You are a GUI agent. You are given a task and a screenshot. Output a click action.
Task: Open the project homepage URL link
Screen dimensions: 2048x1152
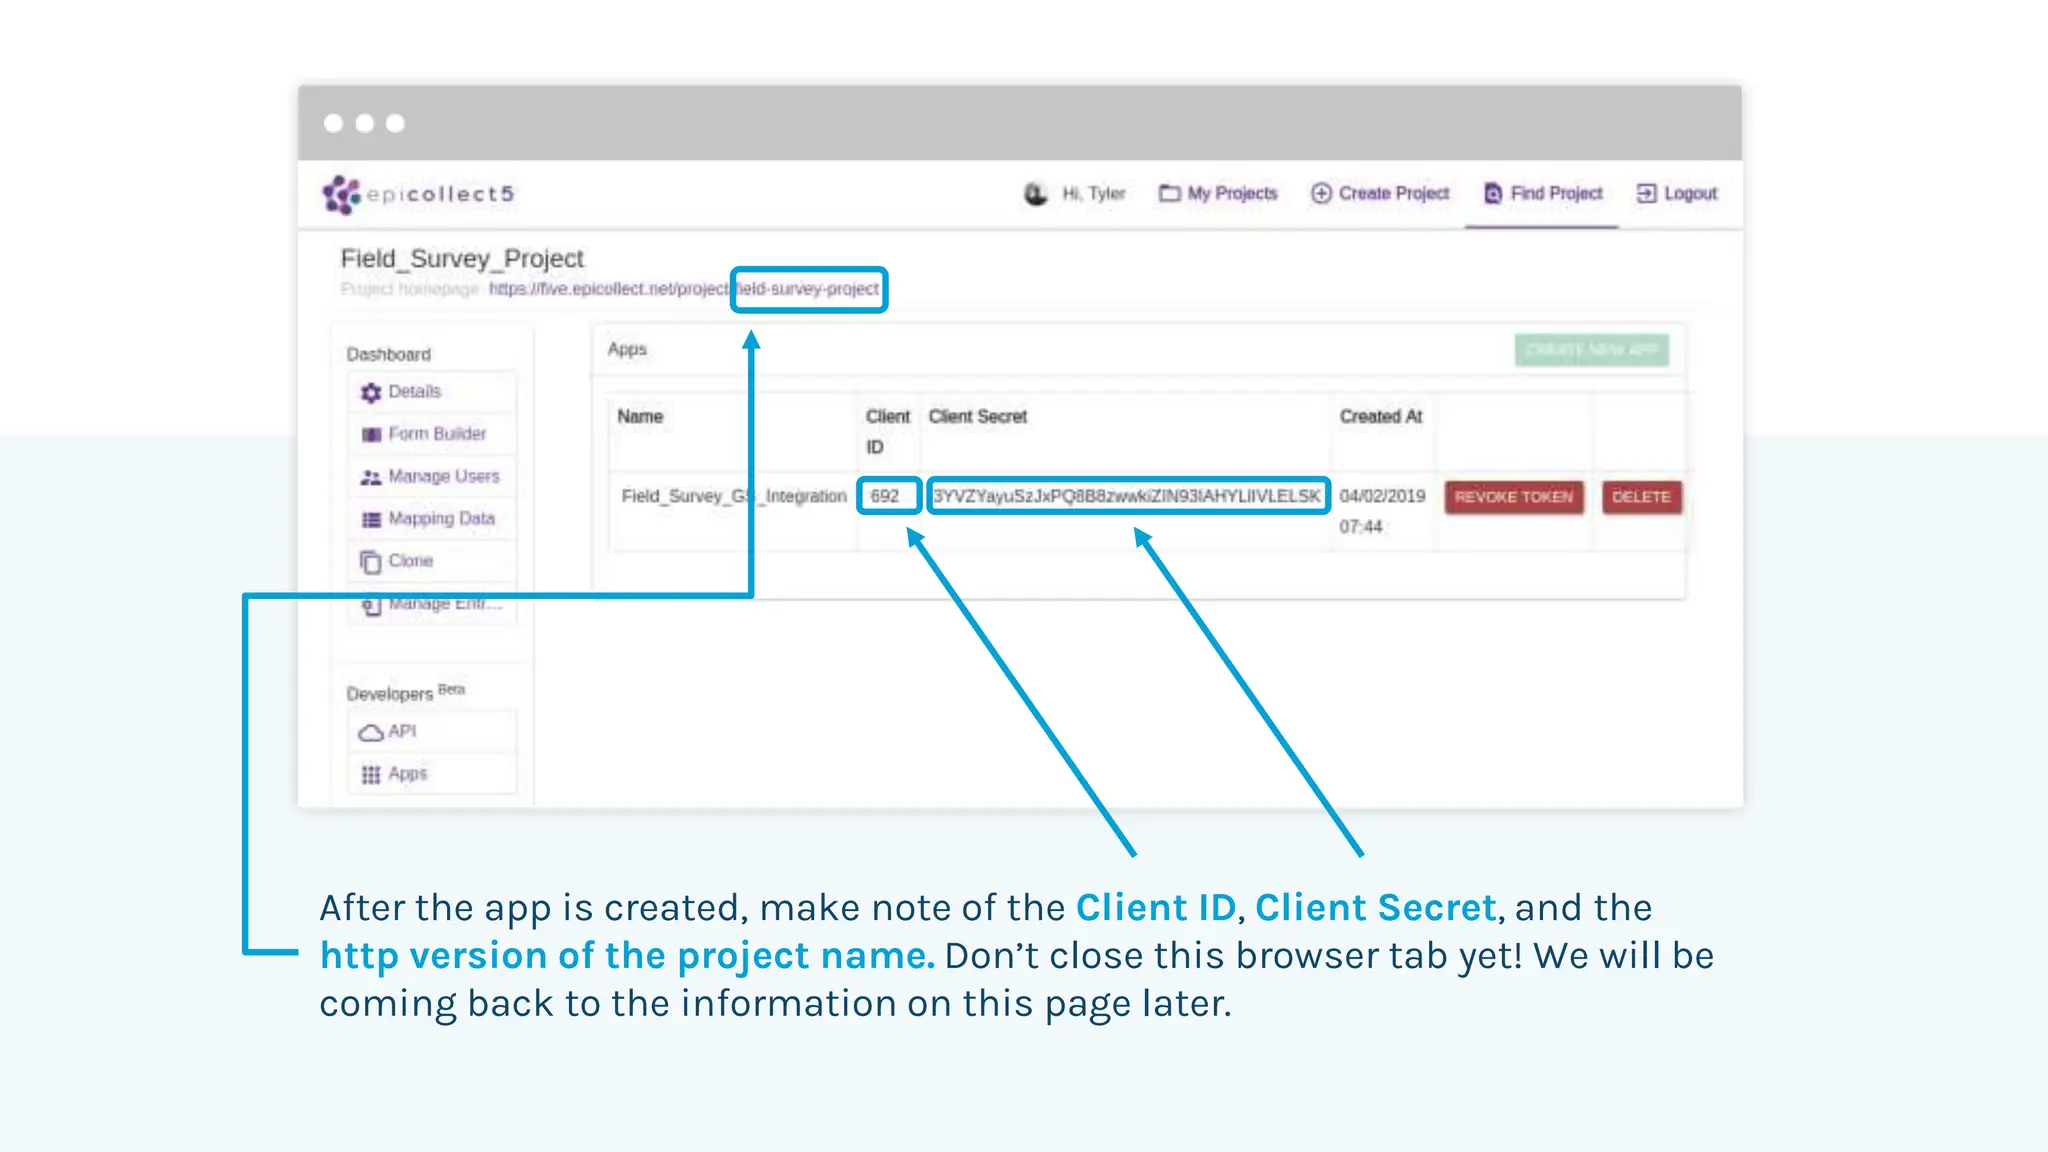point(684,289)
